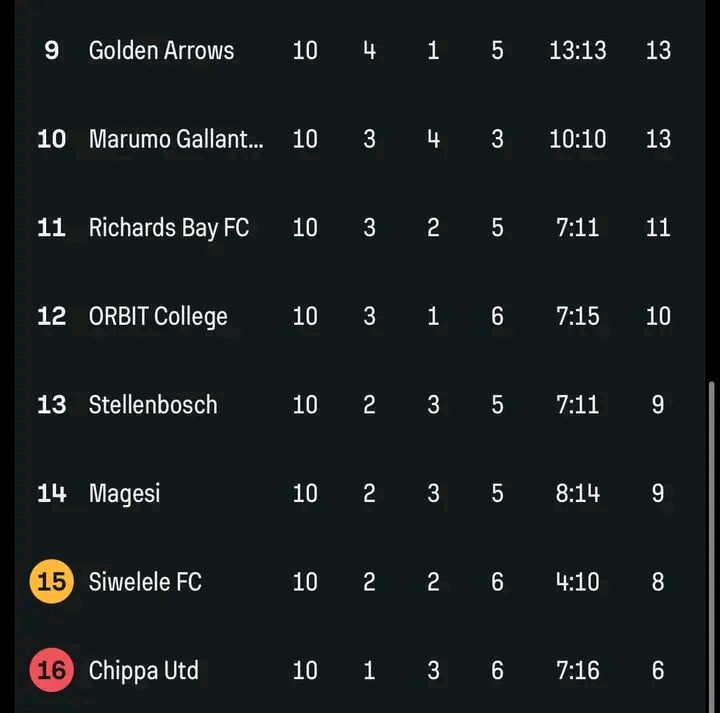Click Chippa Utd's points total of 6

pos(657,669)
